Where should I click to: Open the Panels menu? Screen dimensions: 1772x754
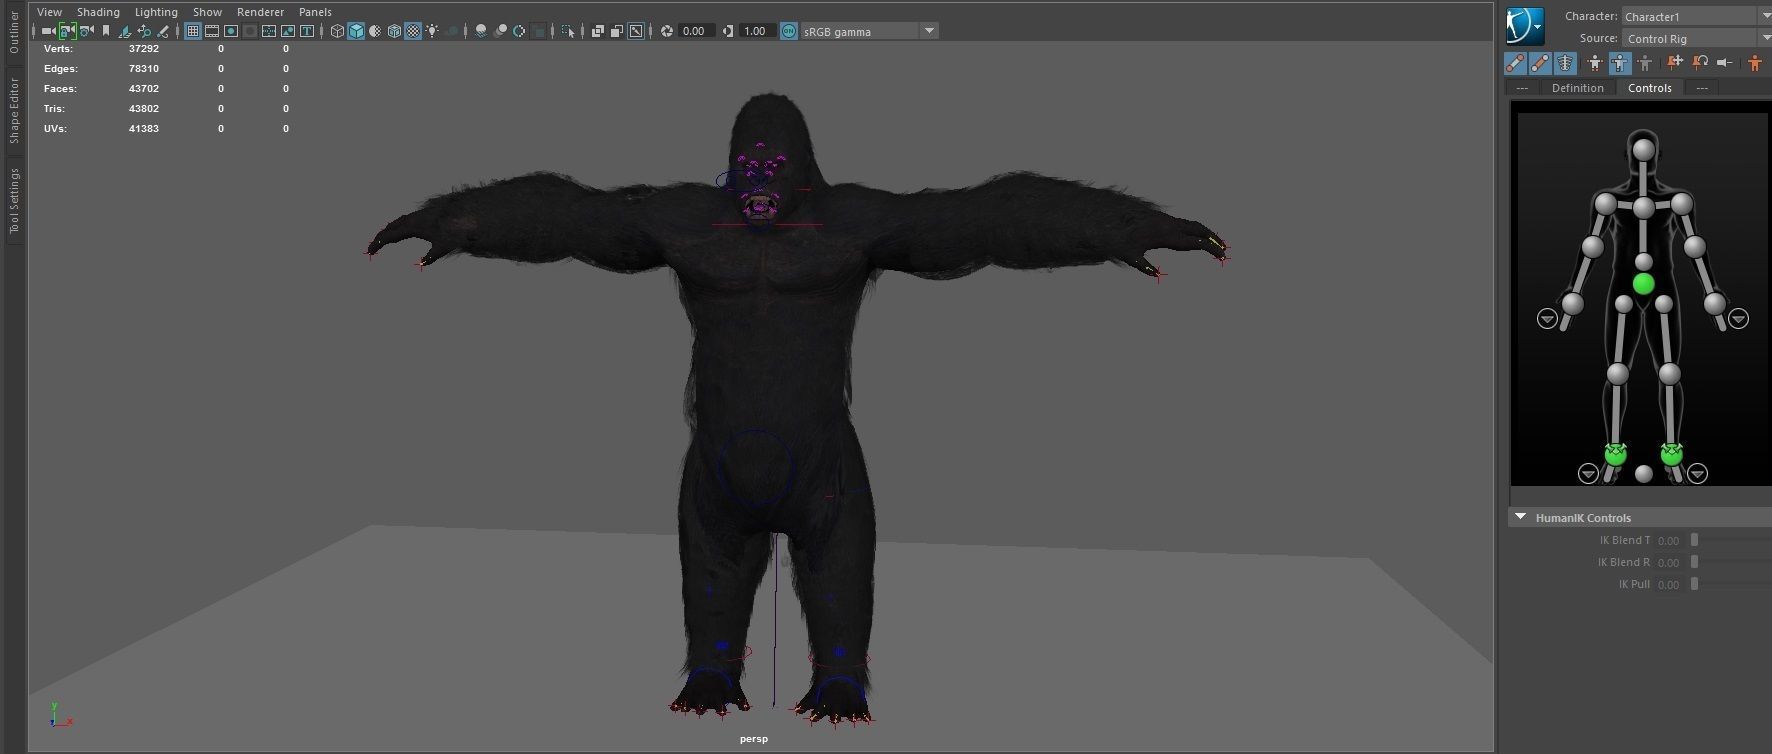click(315, 12)
